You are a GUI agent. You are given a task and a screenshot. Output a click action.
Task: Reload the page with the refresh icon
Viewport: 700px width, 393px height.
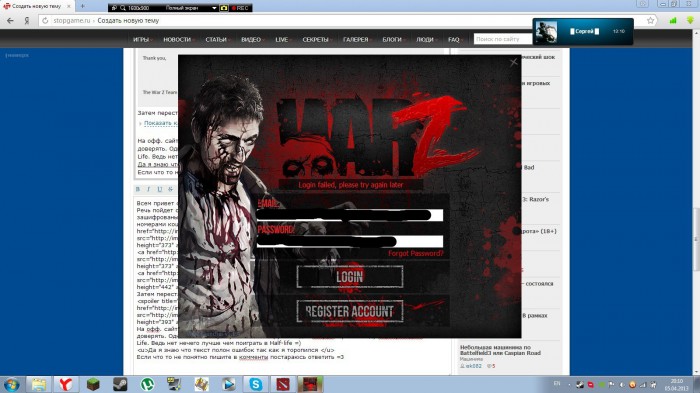(x=45, y=21)
